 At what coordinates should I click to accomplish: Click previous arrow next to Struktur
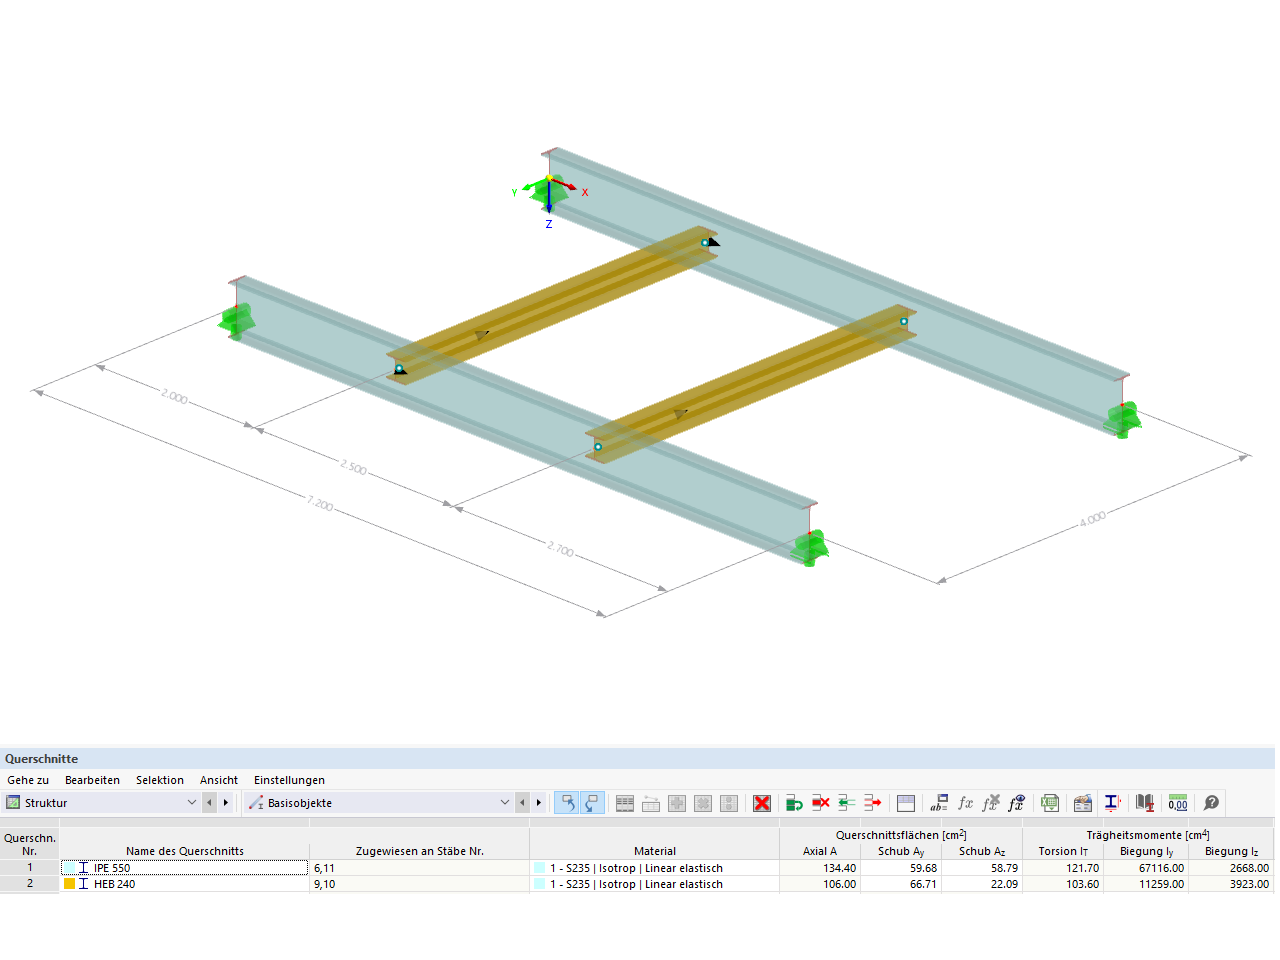point(209,803)
